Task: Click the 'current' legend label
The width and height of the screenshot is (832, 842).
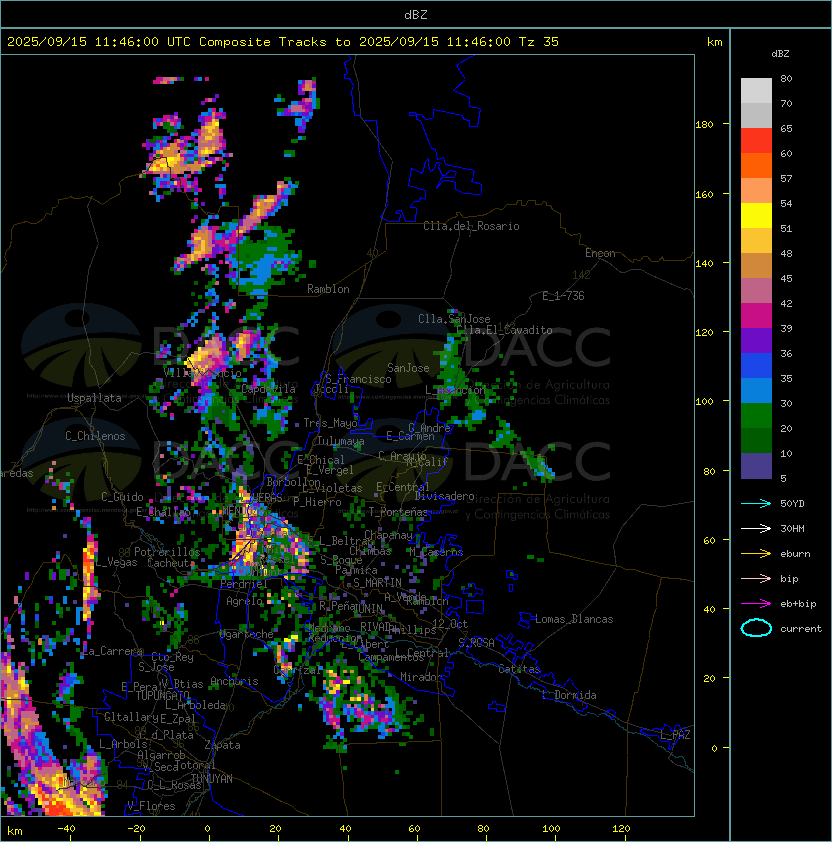Action: (801, 629)
